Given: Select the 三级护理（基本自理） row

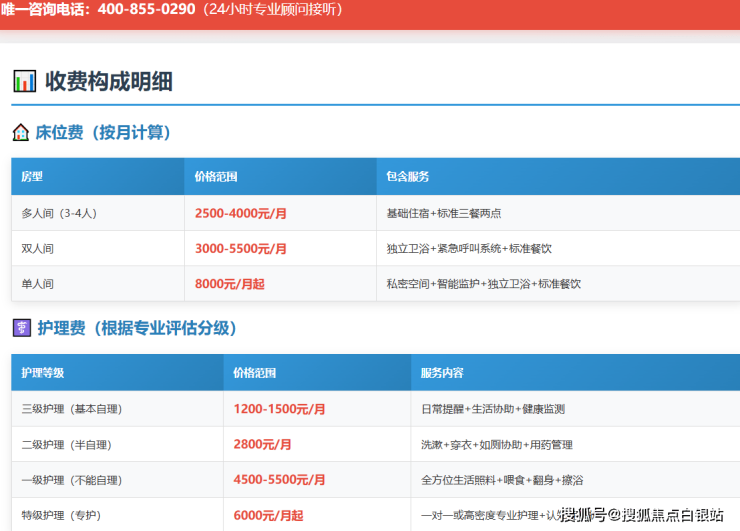Looking at the screenshot, I should (x=66, y=409).
